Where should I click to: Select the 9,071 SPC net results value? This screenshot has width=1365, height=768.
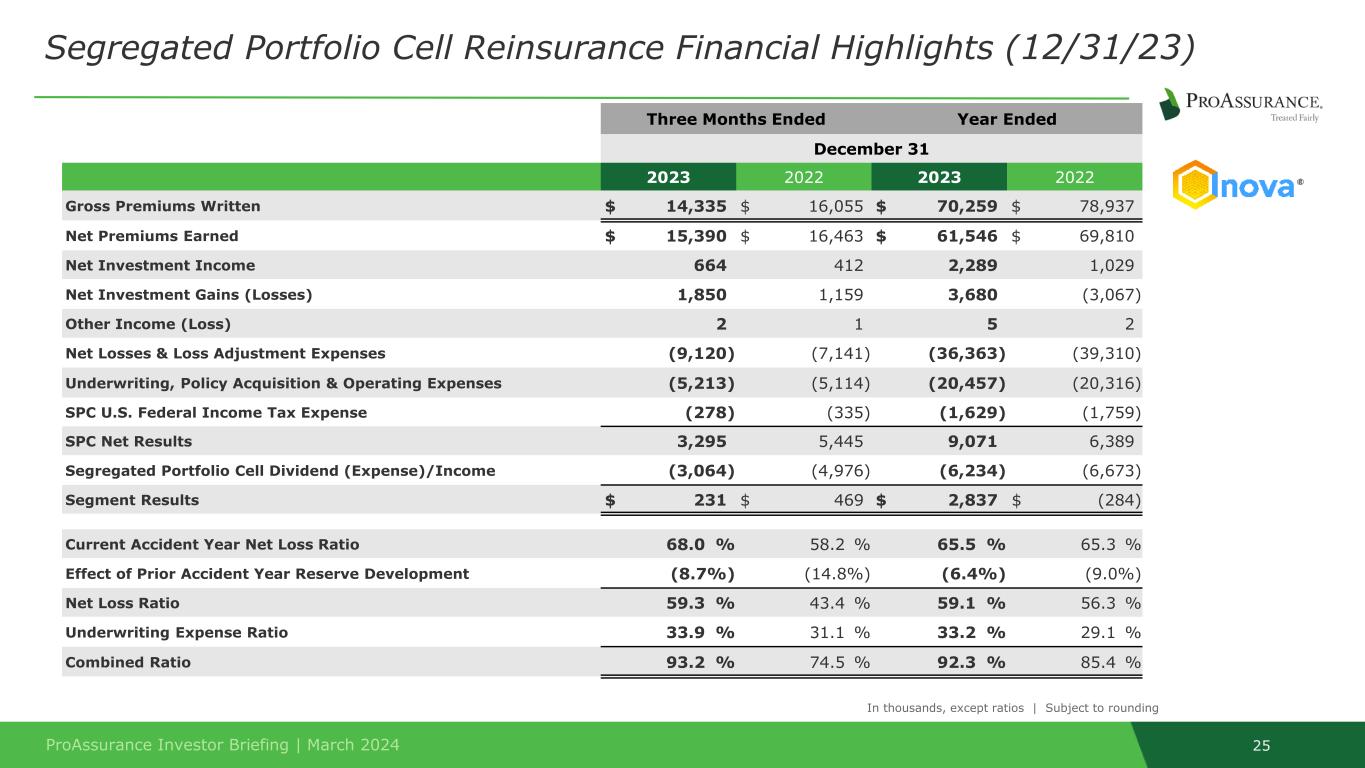pyautogui.click(x=969, y=442)
